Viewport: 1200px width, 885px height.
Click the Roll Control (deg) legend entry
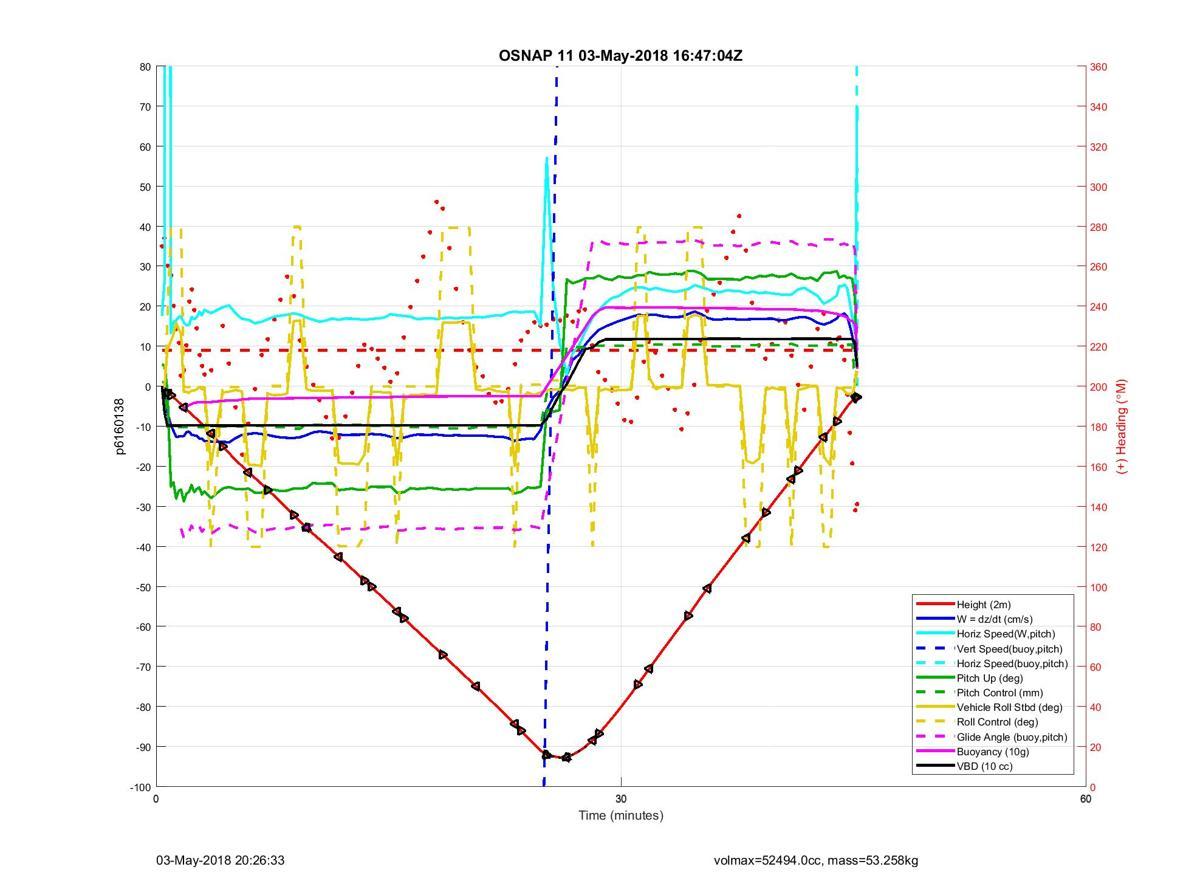click(x=997, y=722)
